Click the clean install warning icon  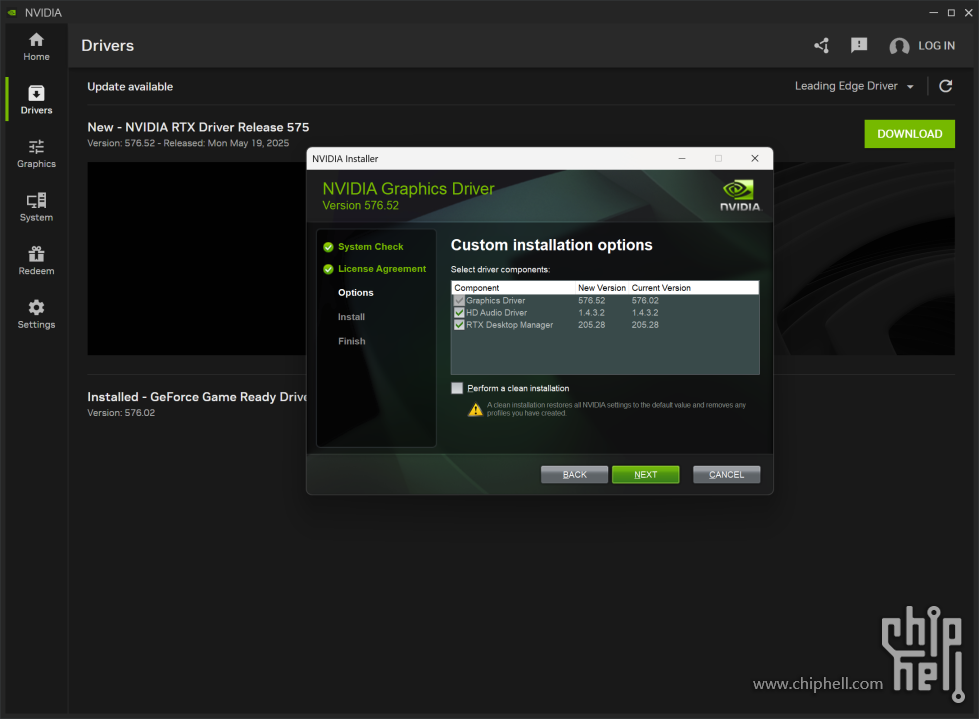click(x=476, y=409)
